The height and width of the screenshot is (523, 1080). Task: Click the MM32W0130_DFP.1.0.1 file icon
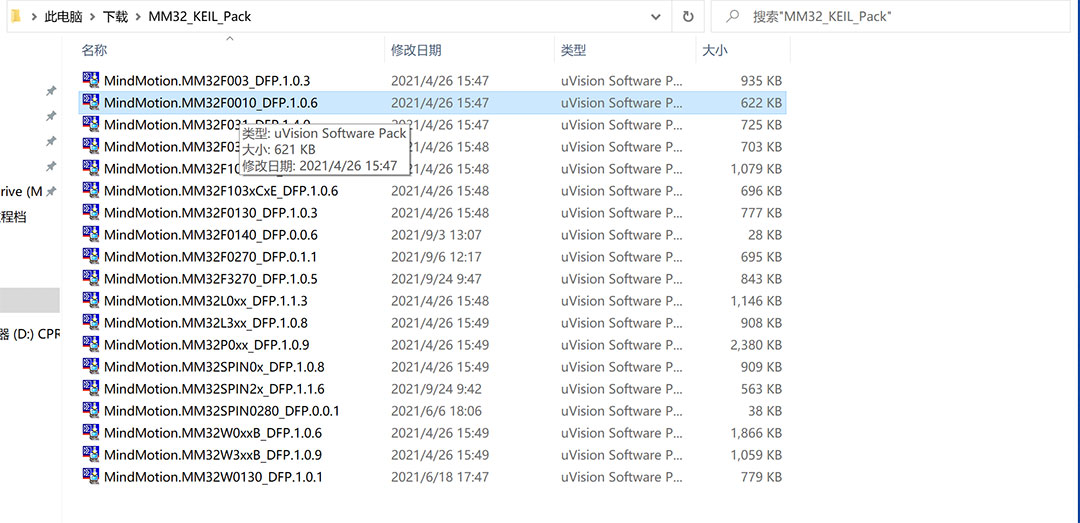[x=90, y=476]
